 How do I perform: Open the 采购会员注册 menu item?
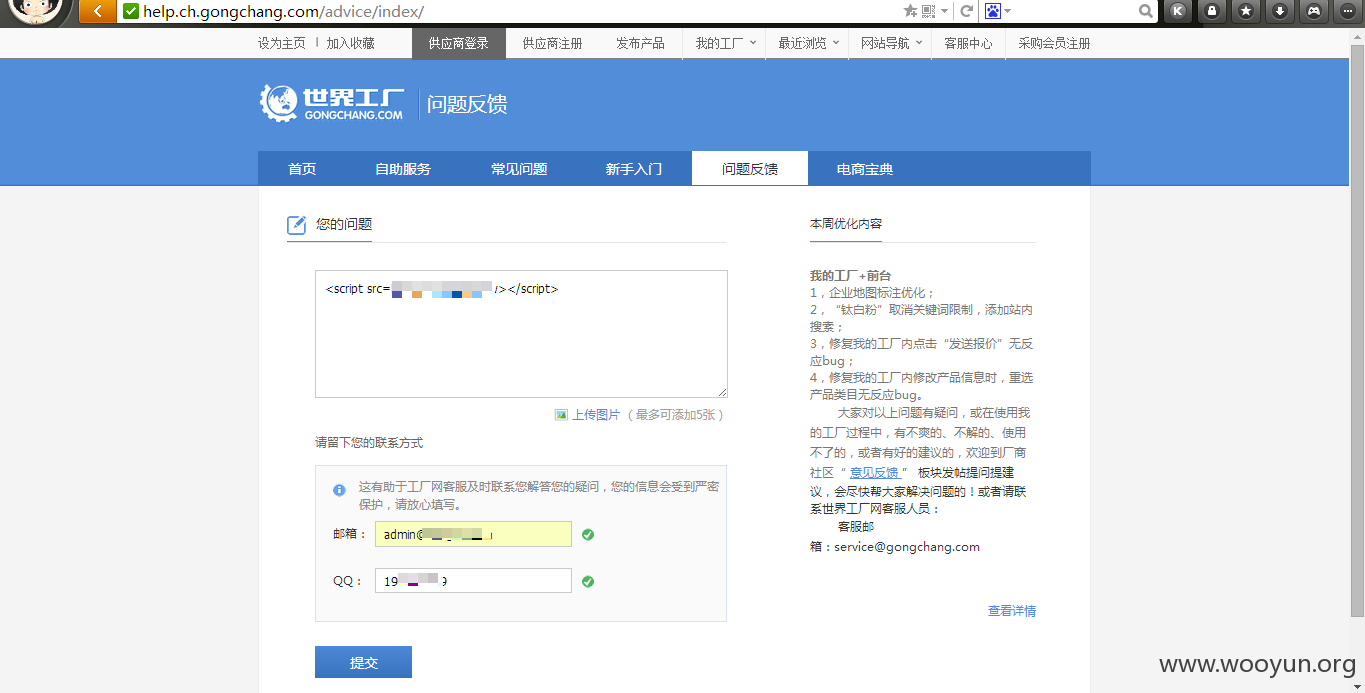pyautogui.click(x=1054, y=43)
